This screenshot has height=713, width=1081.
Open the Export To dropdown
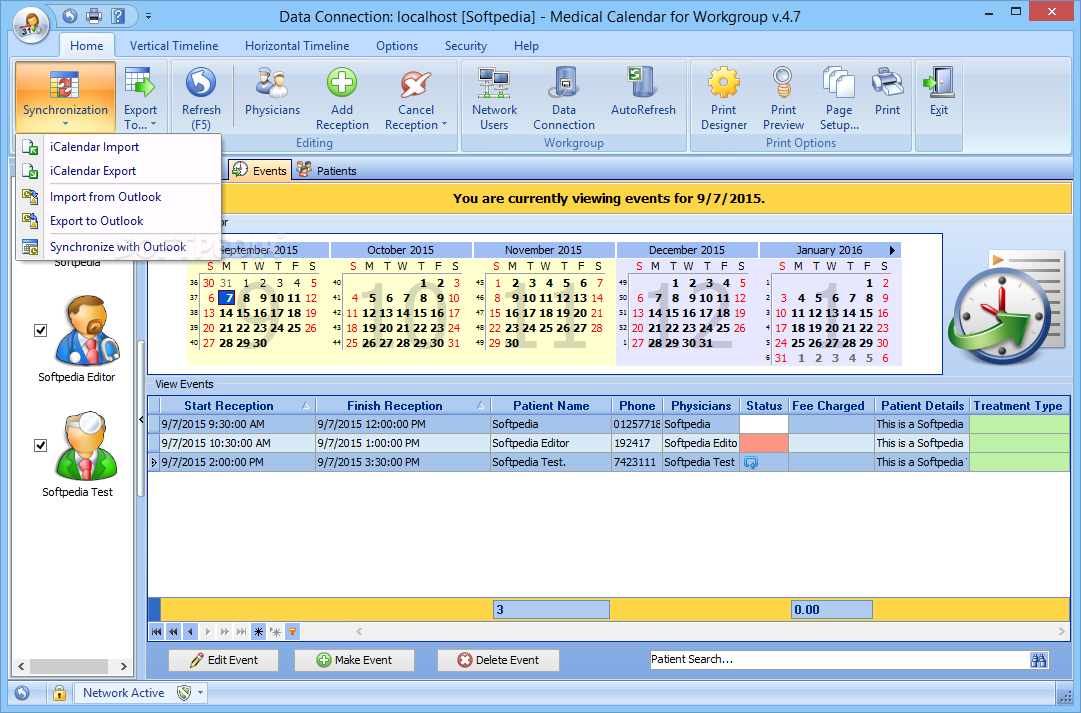tap(140, 118)
